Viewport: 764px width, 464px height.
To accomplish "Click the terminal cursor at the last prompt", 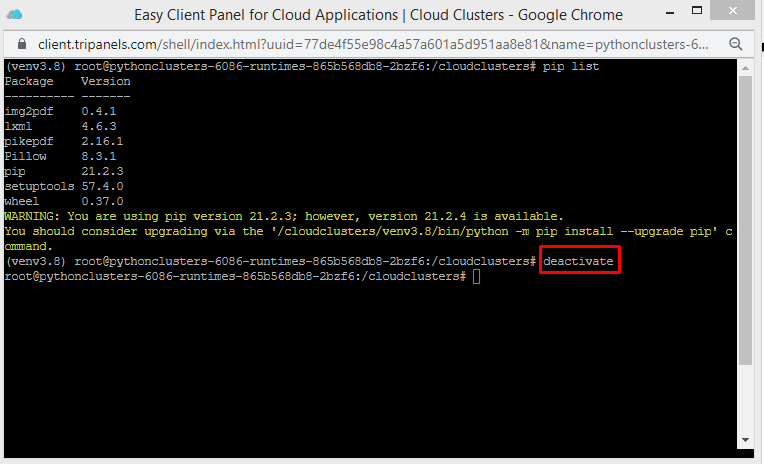I will pos(477,276).
